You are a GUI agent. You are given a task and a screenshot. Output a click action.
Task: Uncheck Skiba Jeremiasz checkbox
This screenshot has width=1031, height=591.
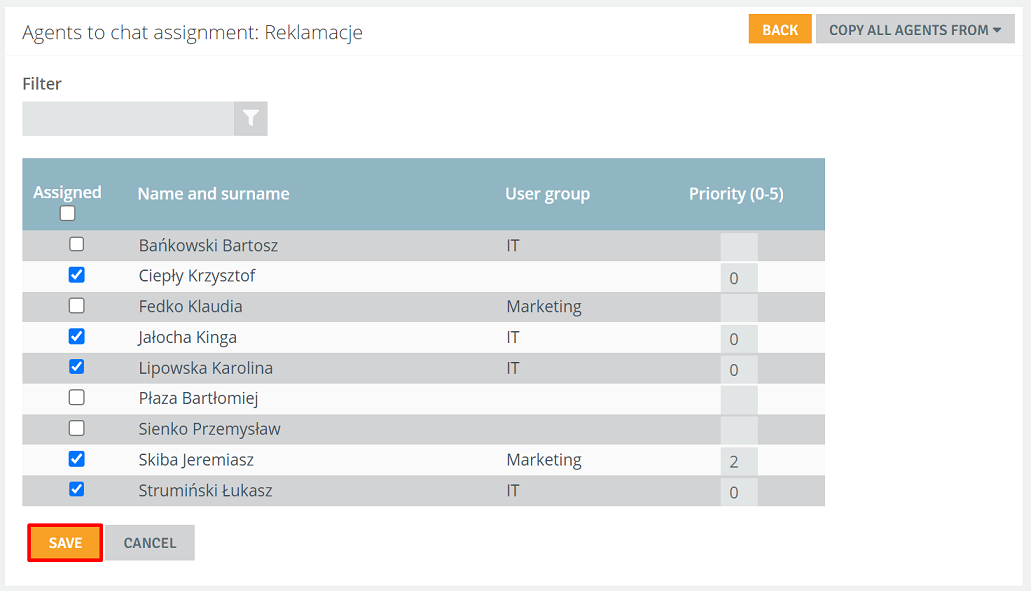coord(76,459)
